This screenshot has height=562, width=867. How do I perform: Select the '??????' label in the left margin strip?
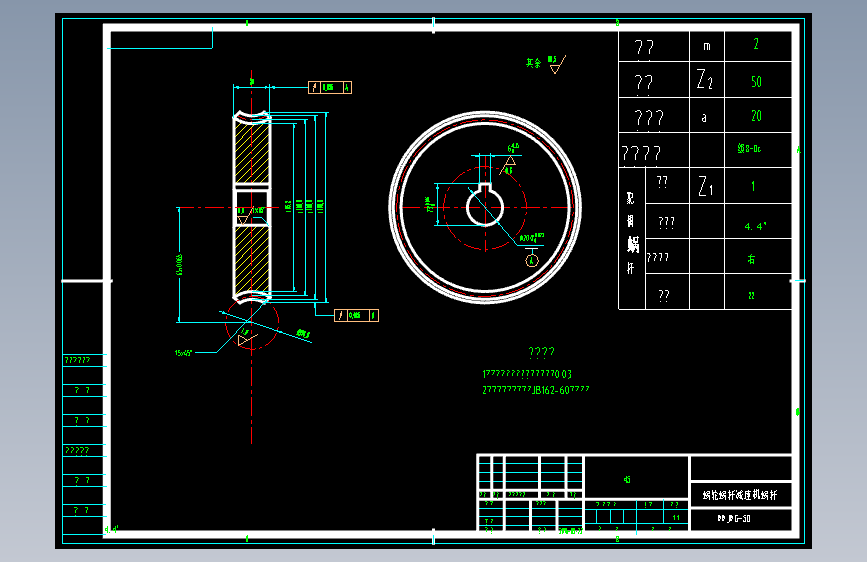77,360
